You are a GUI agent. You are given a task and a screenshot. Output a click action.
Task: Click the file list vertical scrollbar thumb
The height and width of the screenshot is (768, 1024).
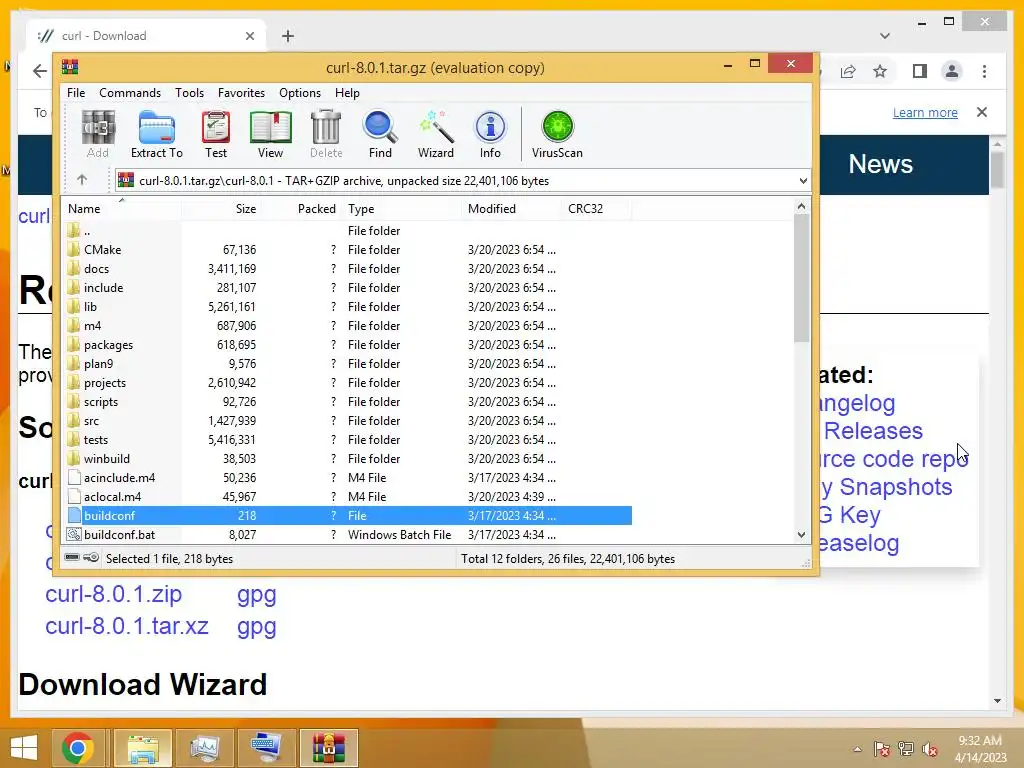801,278
